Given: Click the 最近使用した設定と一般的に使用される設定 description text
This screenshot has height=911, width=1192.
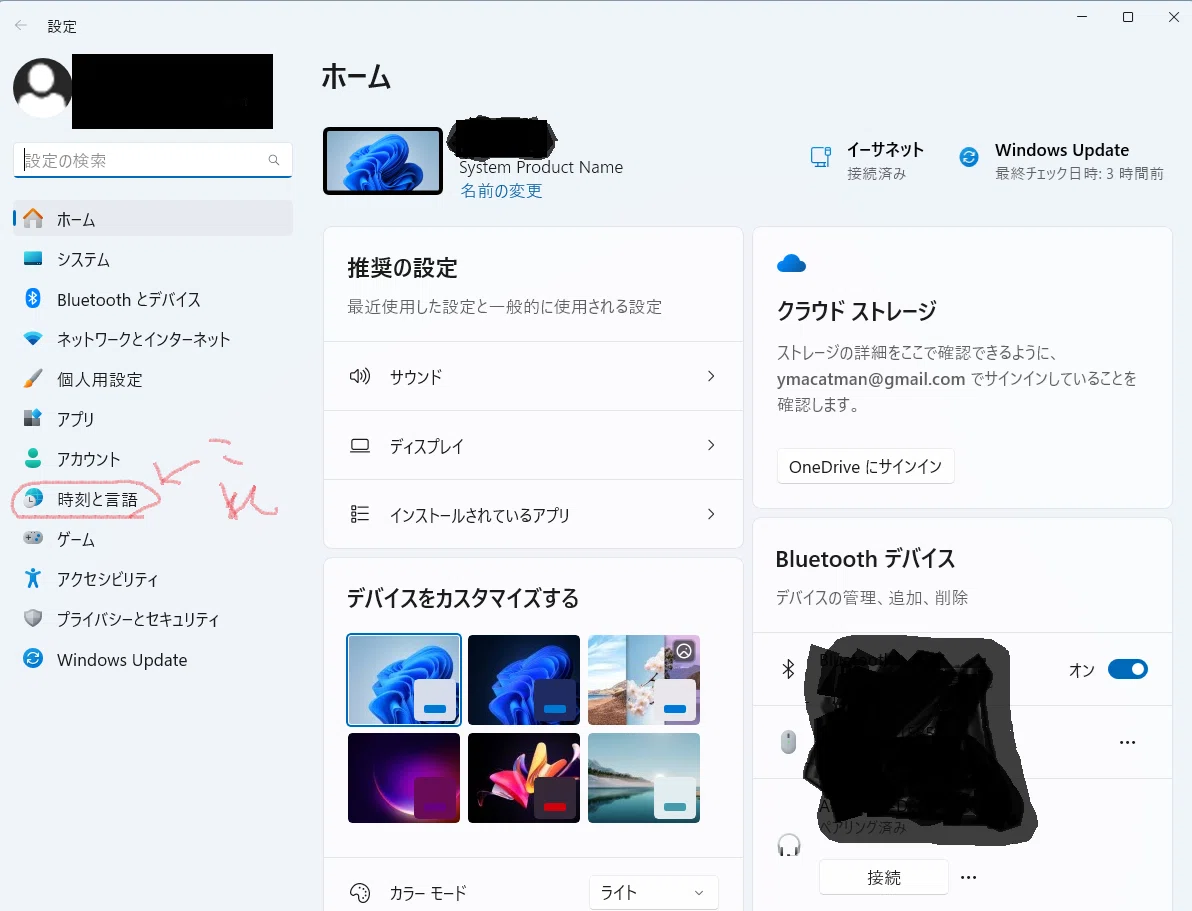Looking at the screenshot, I should click(504, 306).
